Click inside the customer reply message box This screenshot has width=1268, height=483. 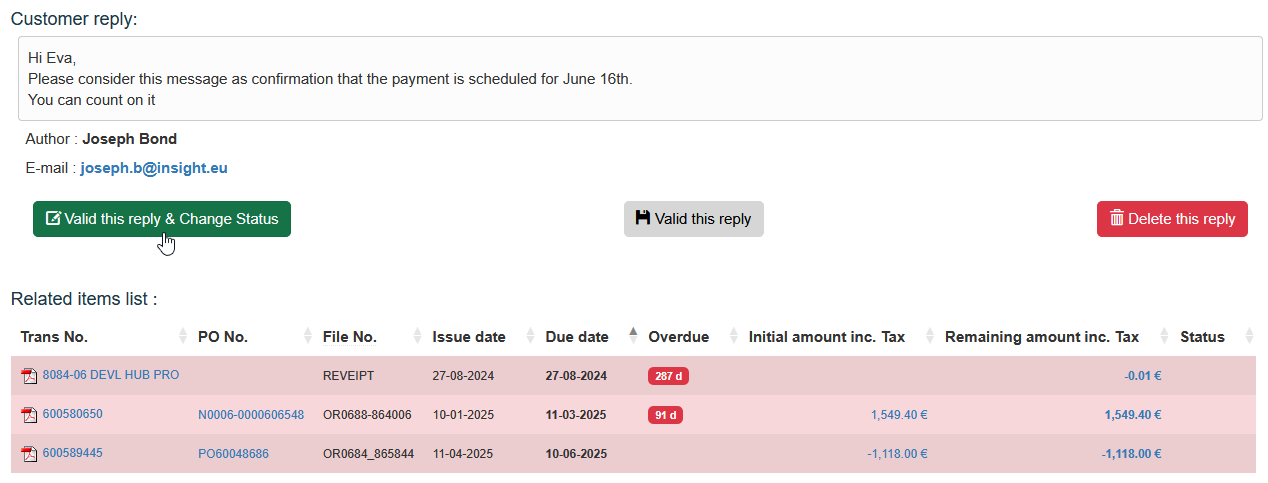click(640, 79)
